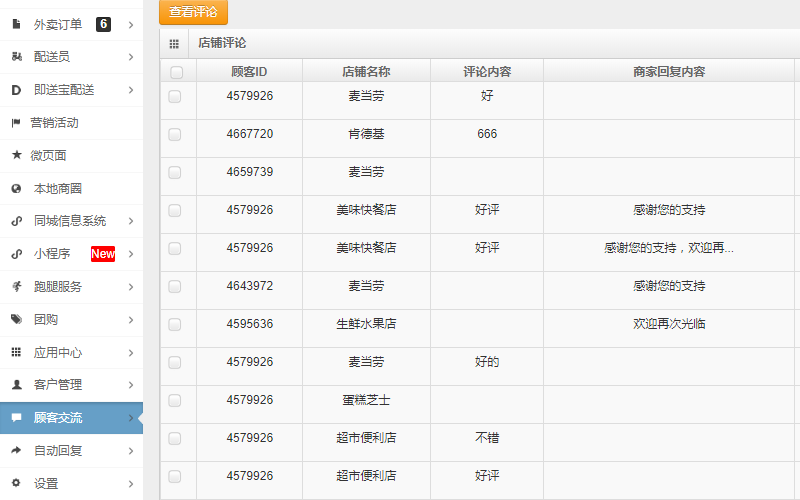Image resolution: width=800 pixels, height=500 pixels.
Task: Open 同城信息系统 in the sidebar
Action: (x=69, y=221)
